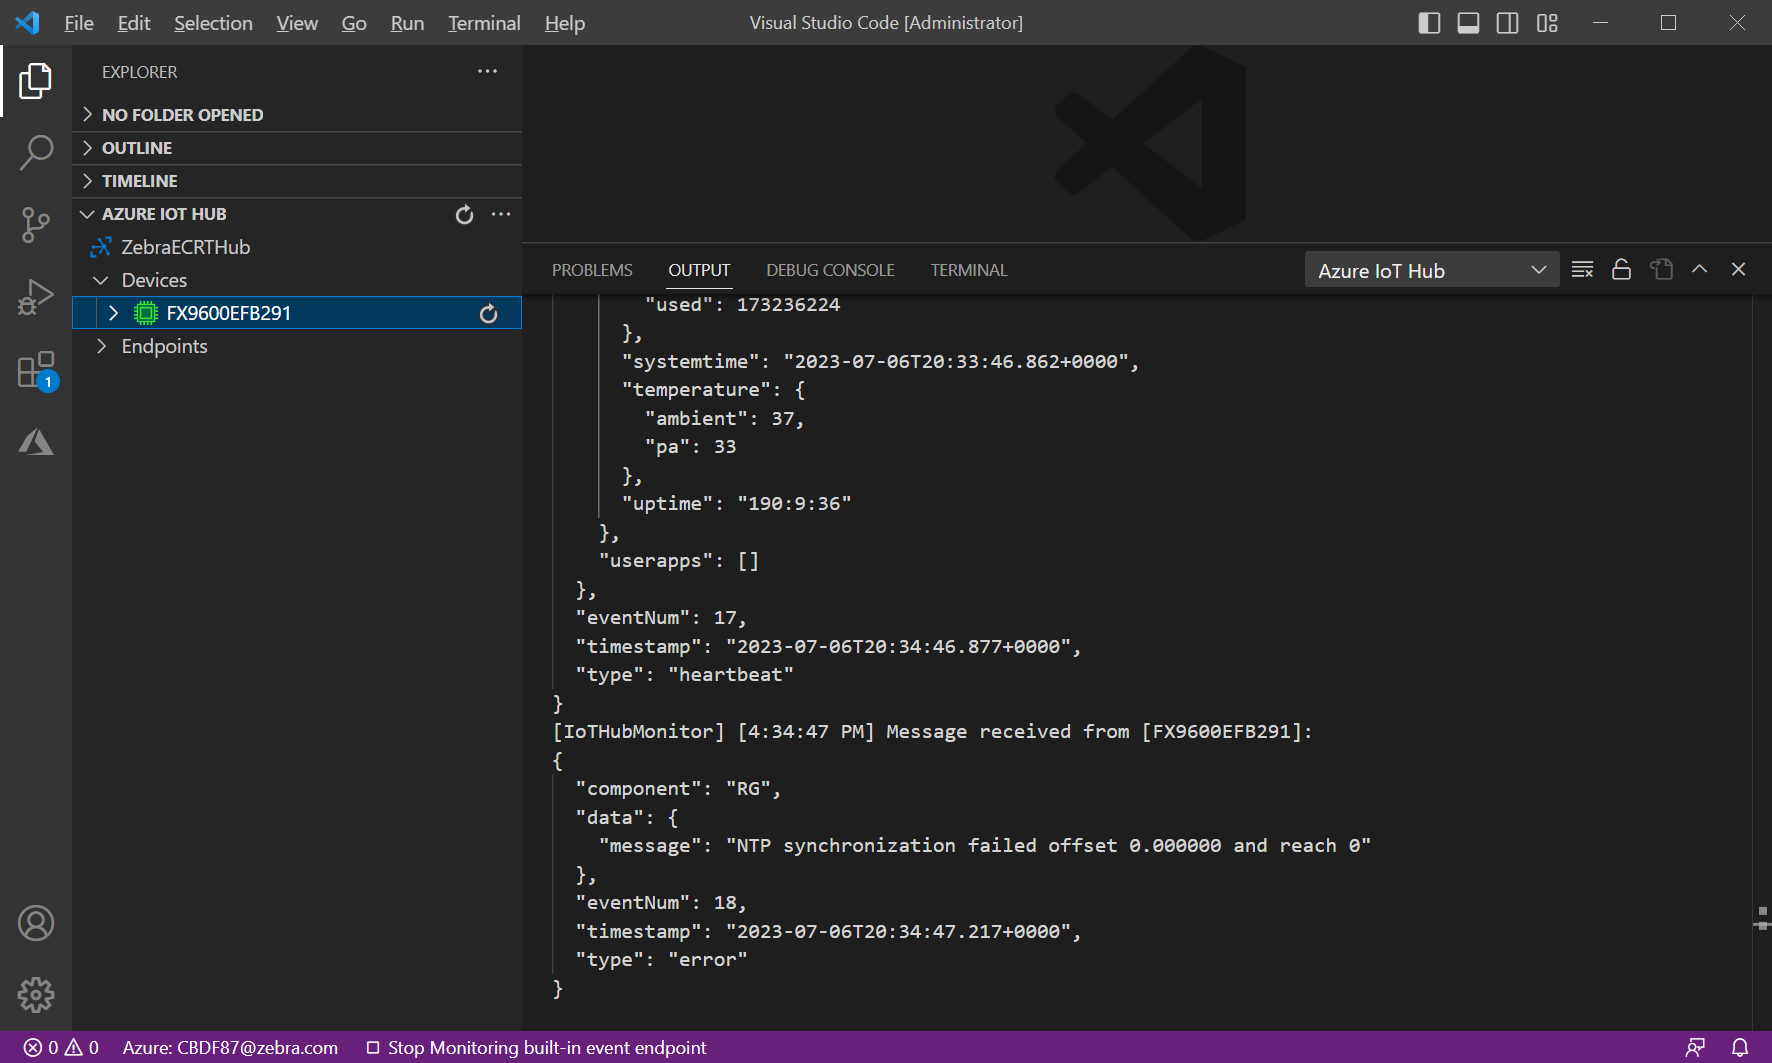Stop Monitoring built-in event endpoint
This screenshot has height=1063, width=1772.
[536, 1047]
